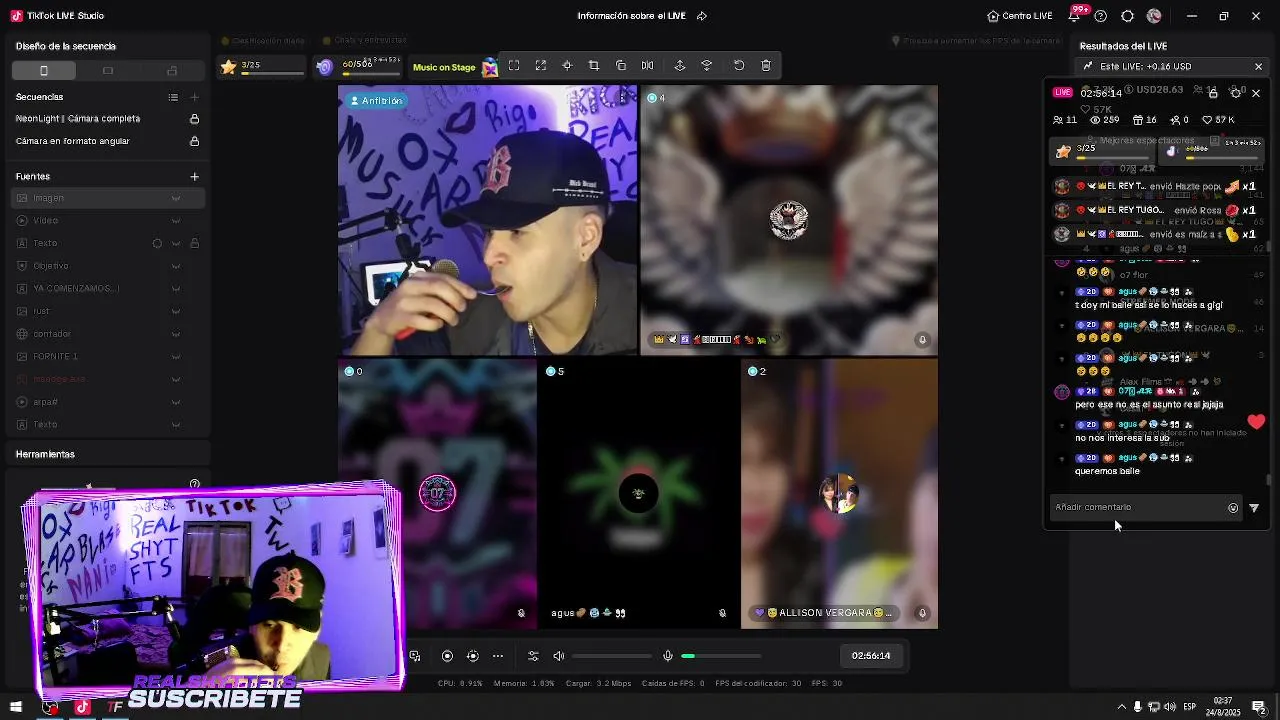Mute the microphone icon
This screenshot has width=1280, height=720.
click(668, 656)
